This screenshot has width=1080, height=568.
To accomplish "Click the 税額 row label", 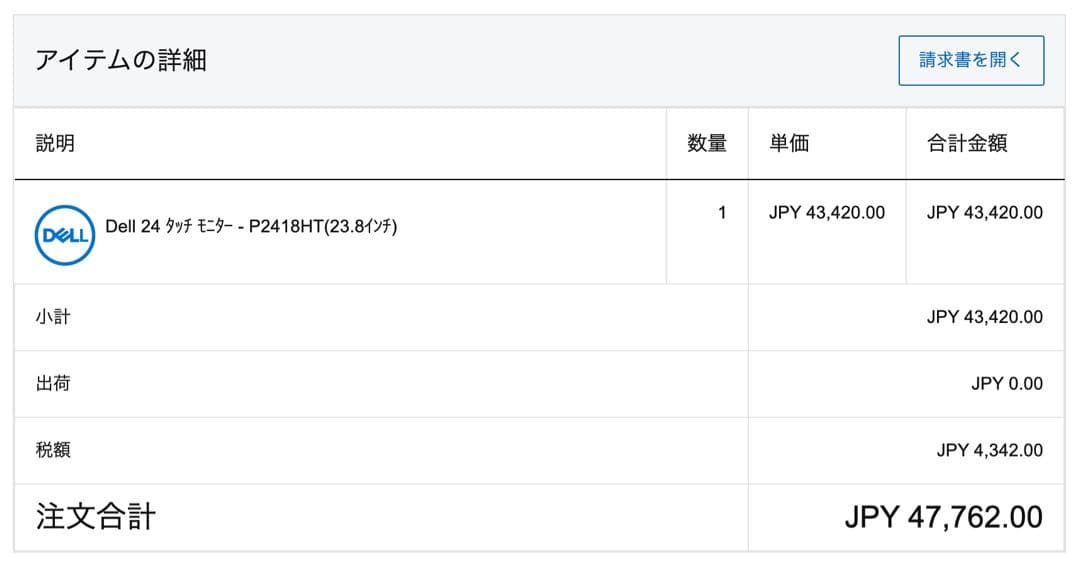I will 53,450.
